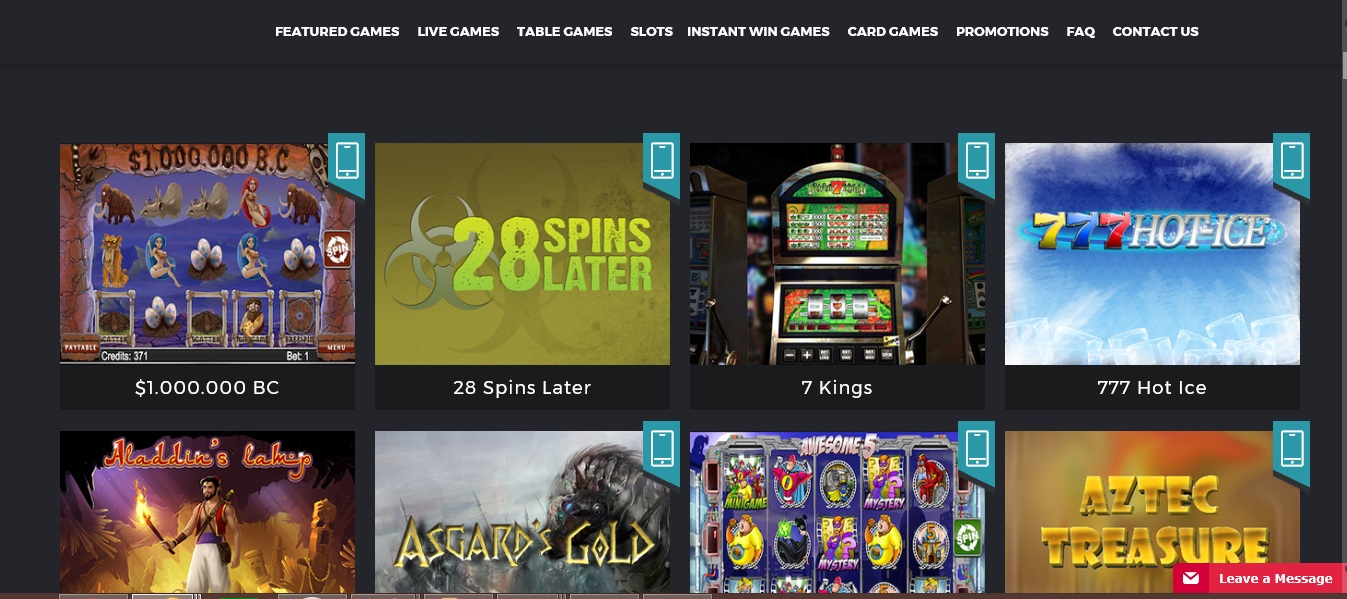This screenshot has width=1347, height=599.
Task: Open the Live Games section
Action: pyautogui.click(x=458, y=32)
